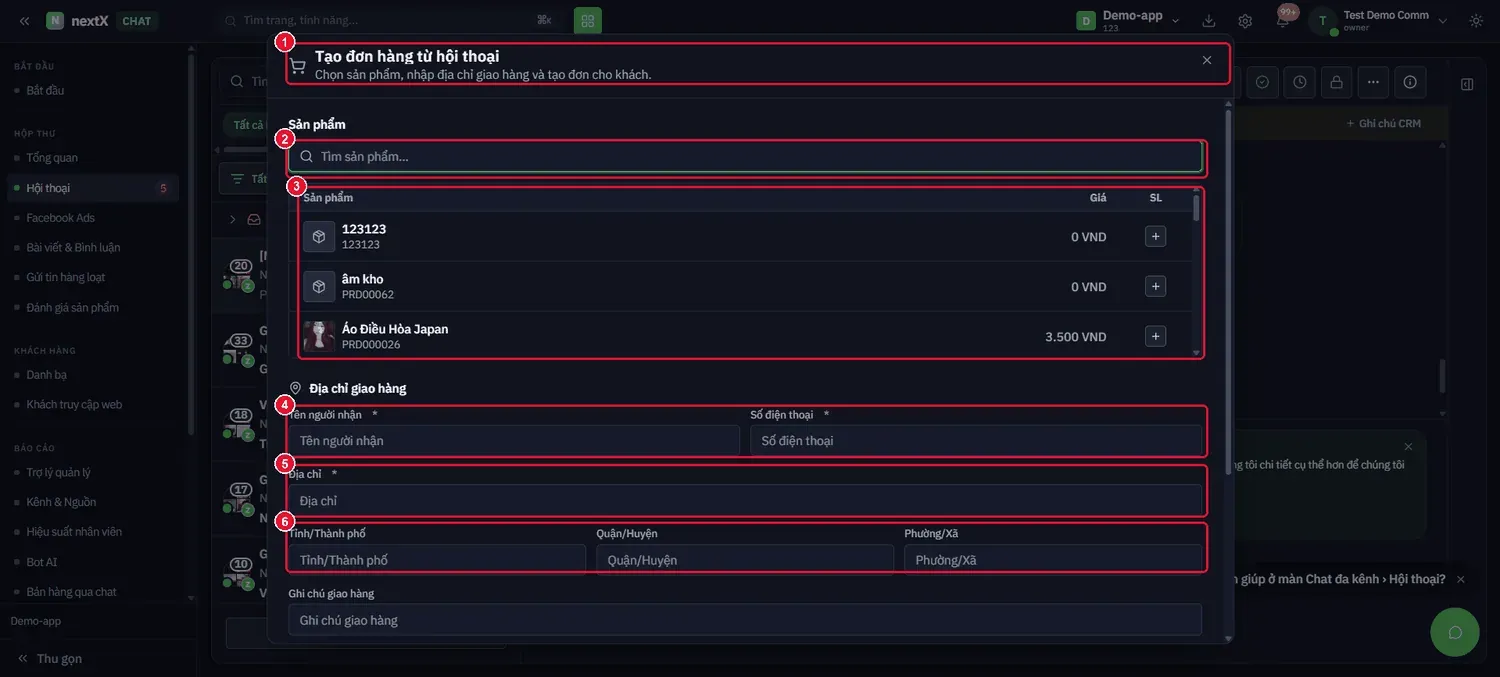1500x677 pixels.
Task: Select Kênh & Nguồn in the sidebar
Action: pos(61,502)
